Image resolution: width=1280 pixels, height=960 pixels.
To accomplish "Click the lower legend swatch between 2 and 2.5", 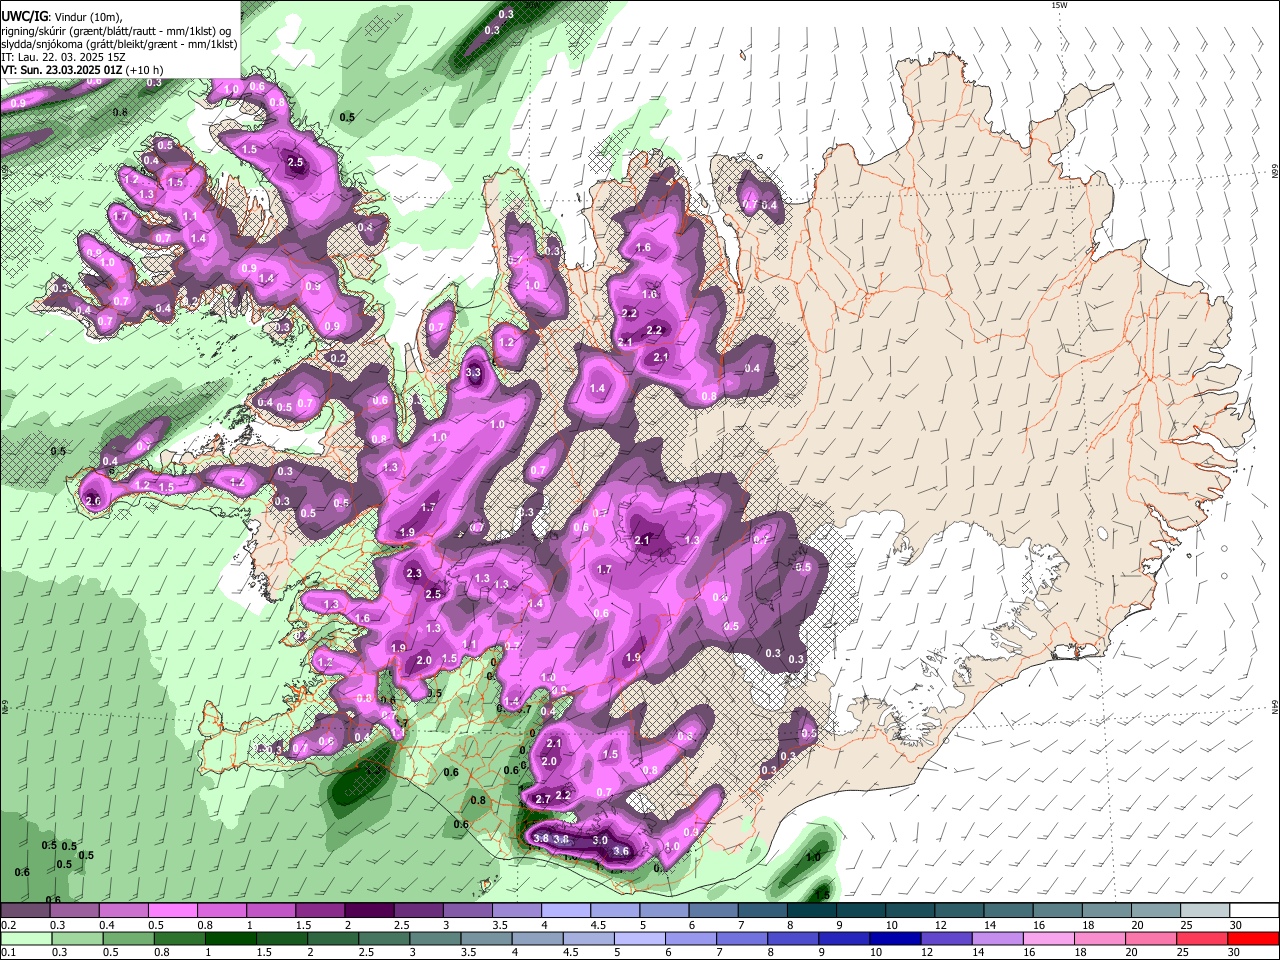I will 333,938.
